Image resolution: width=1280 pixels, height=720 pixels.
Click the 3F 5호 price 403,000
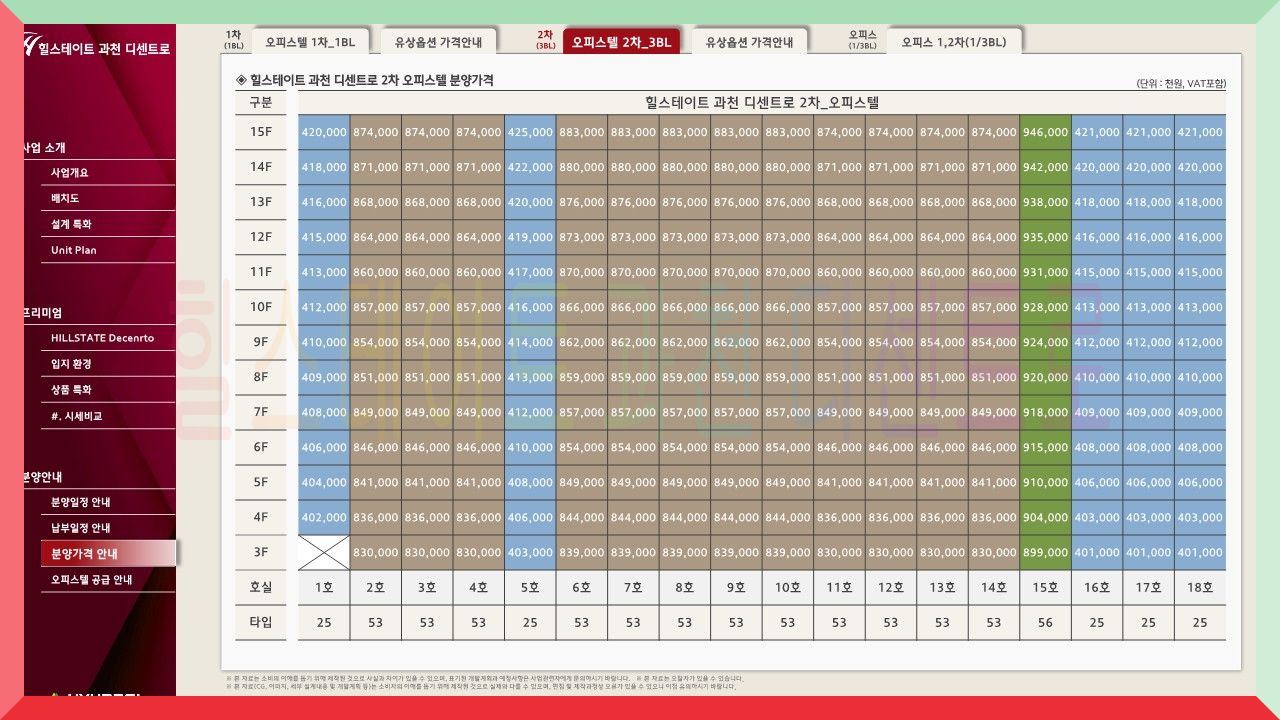coord(530,552)
